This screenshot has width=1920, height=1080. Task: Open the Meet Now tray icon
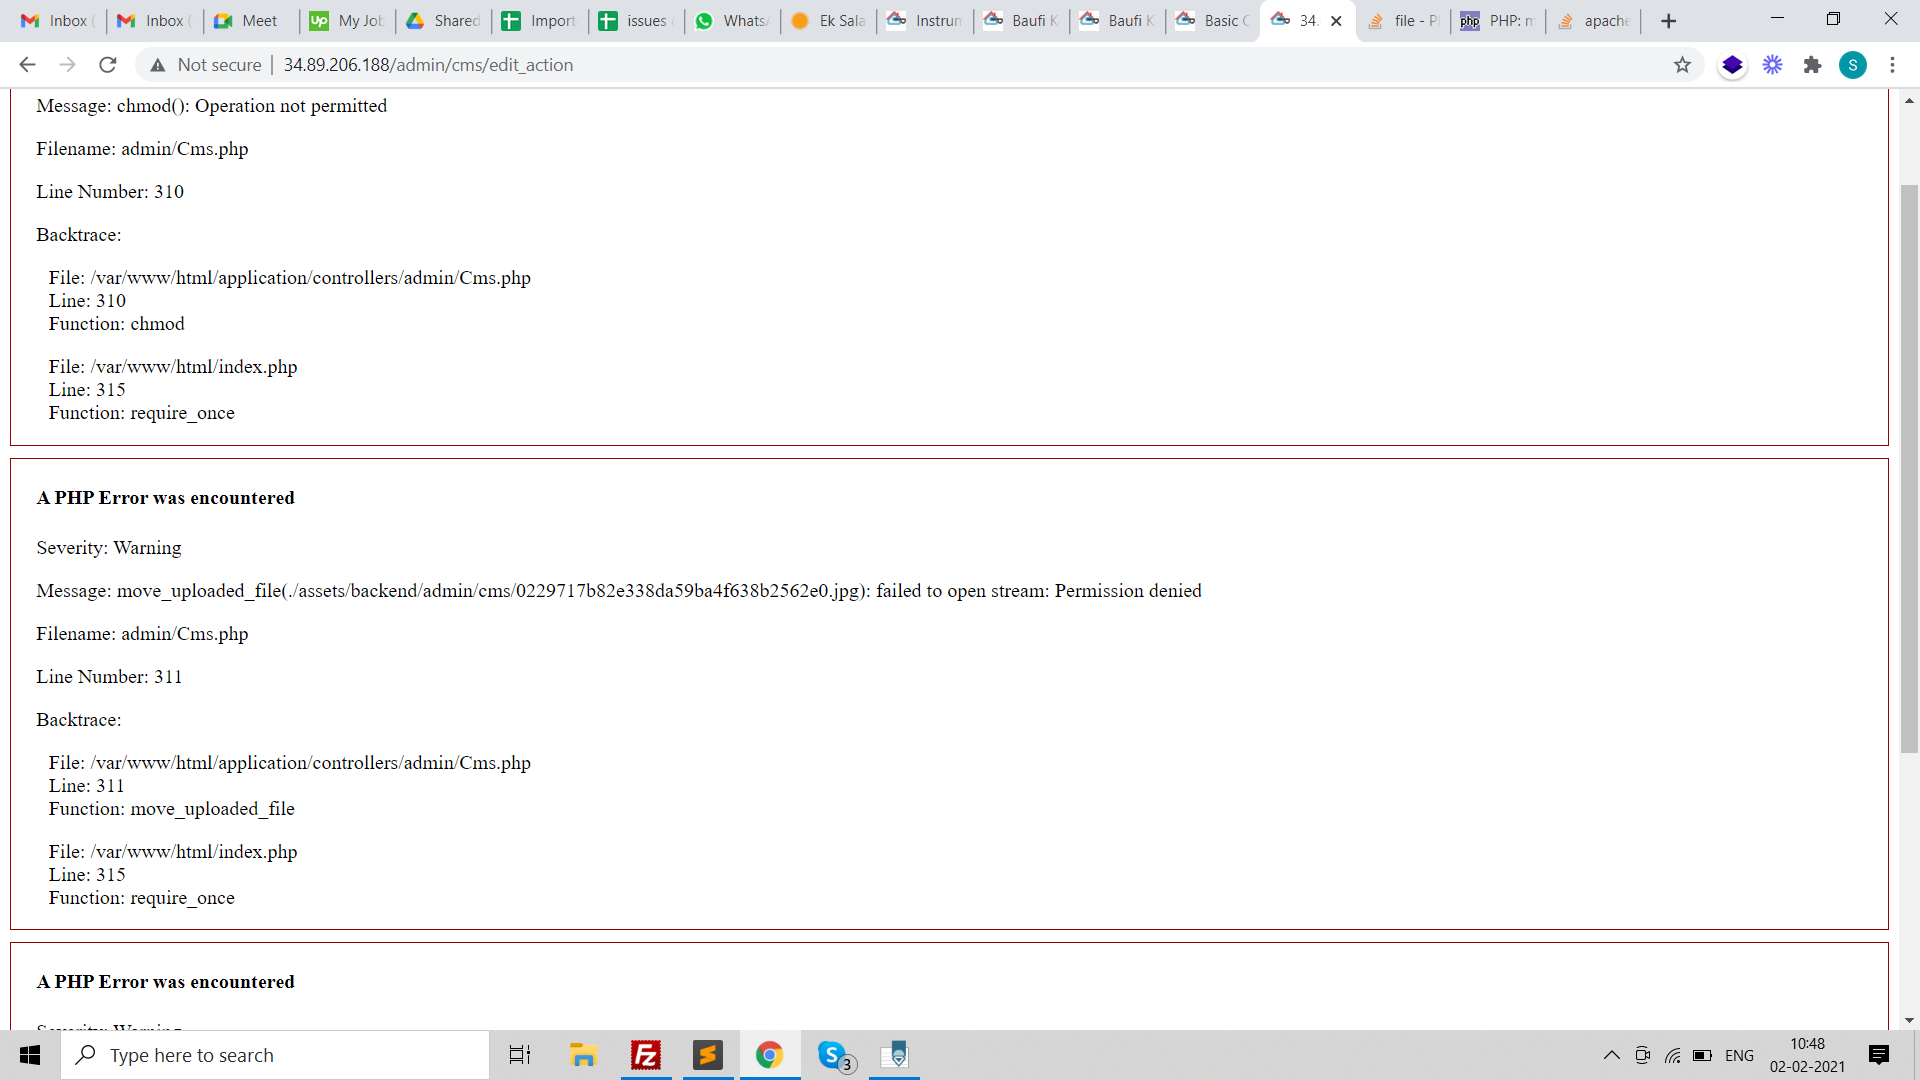[x=1642, y=1055]
